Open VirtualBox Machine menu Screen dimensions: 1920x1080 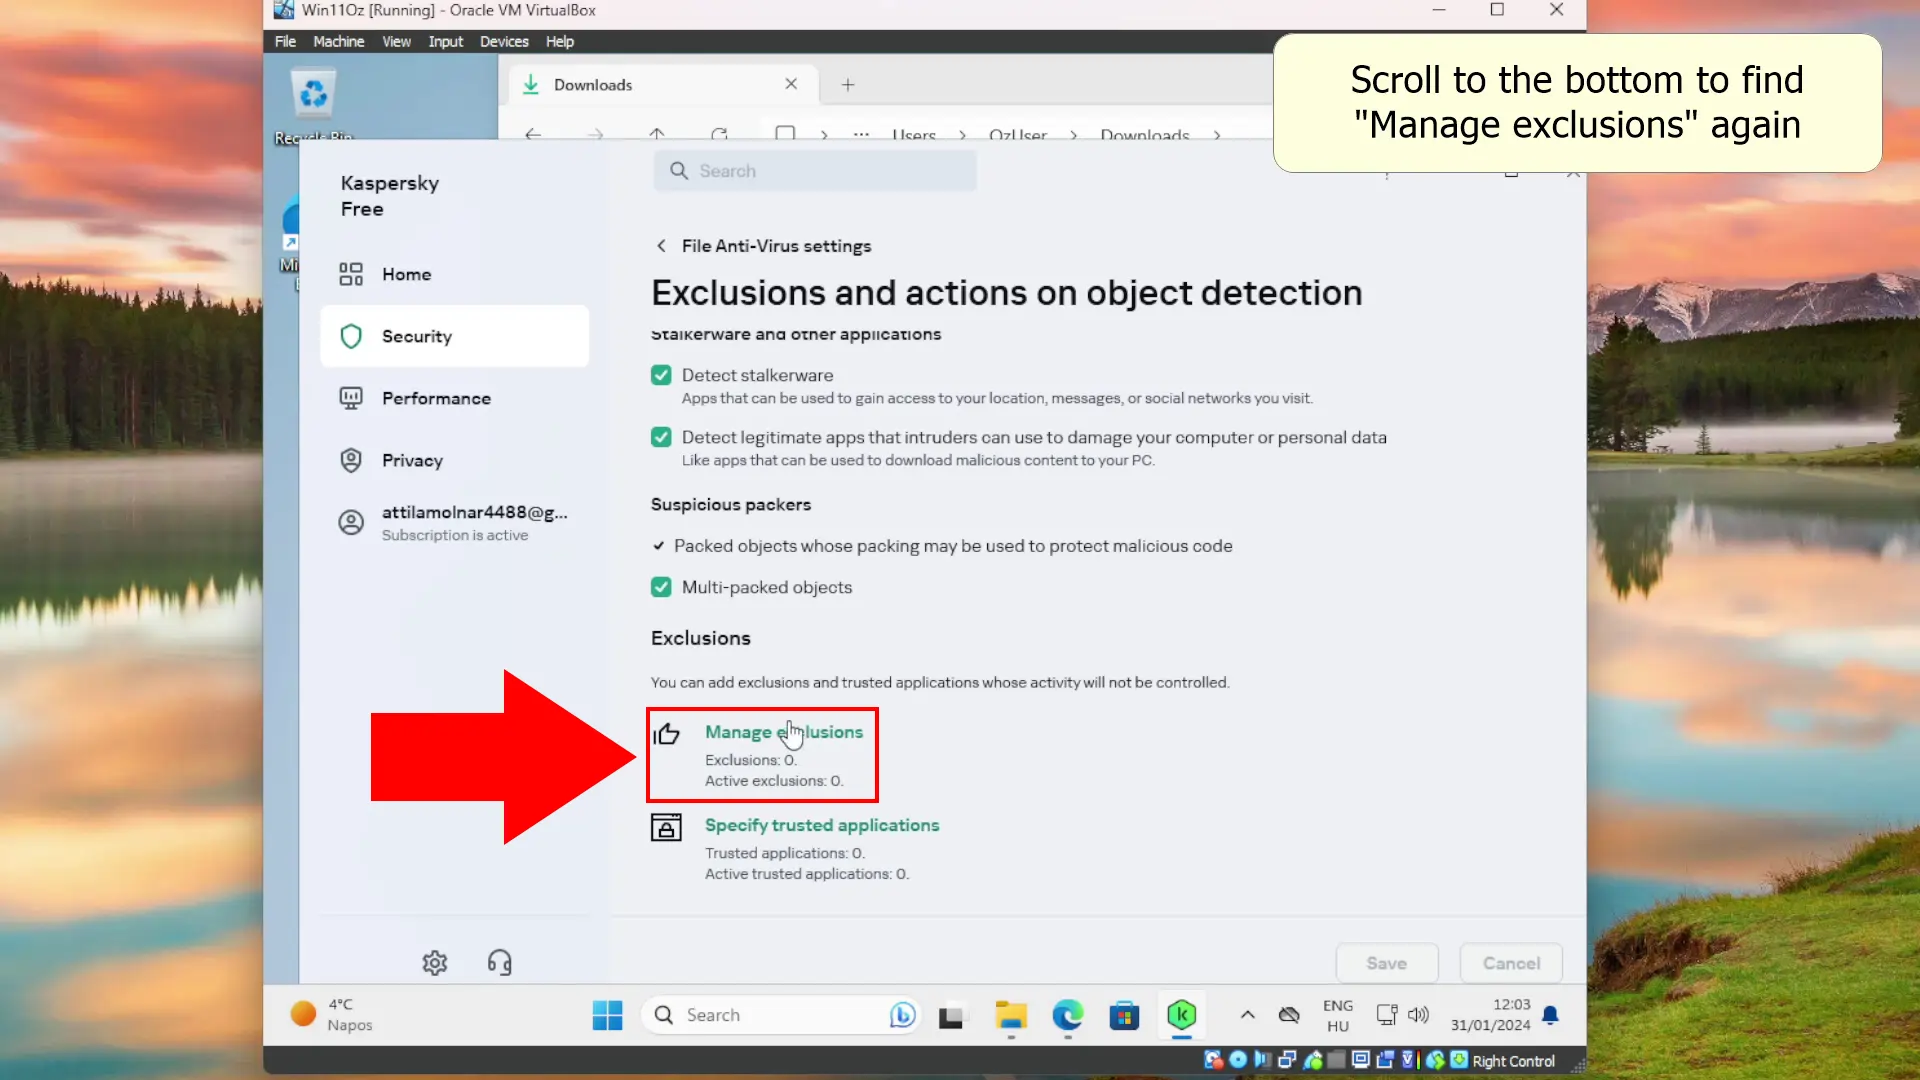338,41
